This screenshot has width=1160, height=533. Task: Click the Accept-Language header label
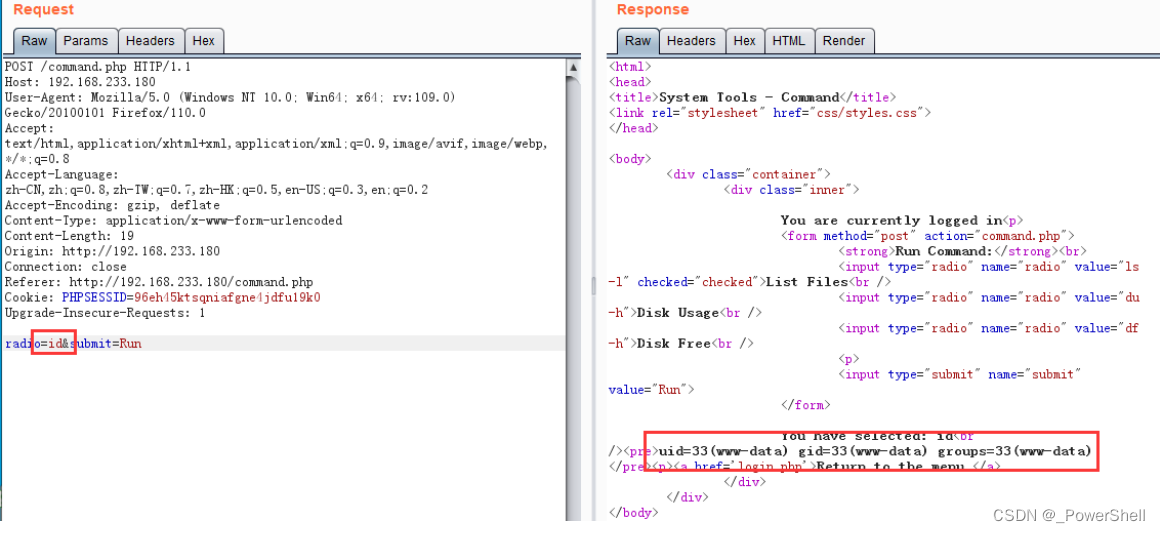pos(61,174)
